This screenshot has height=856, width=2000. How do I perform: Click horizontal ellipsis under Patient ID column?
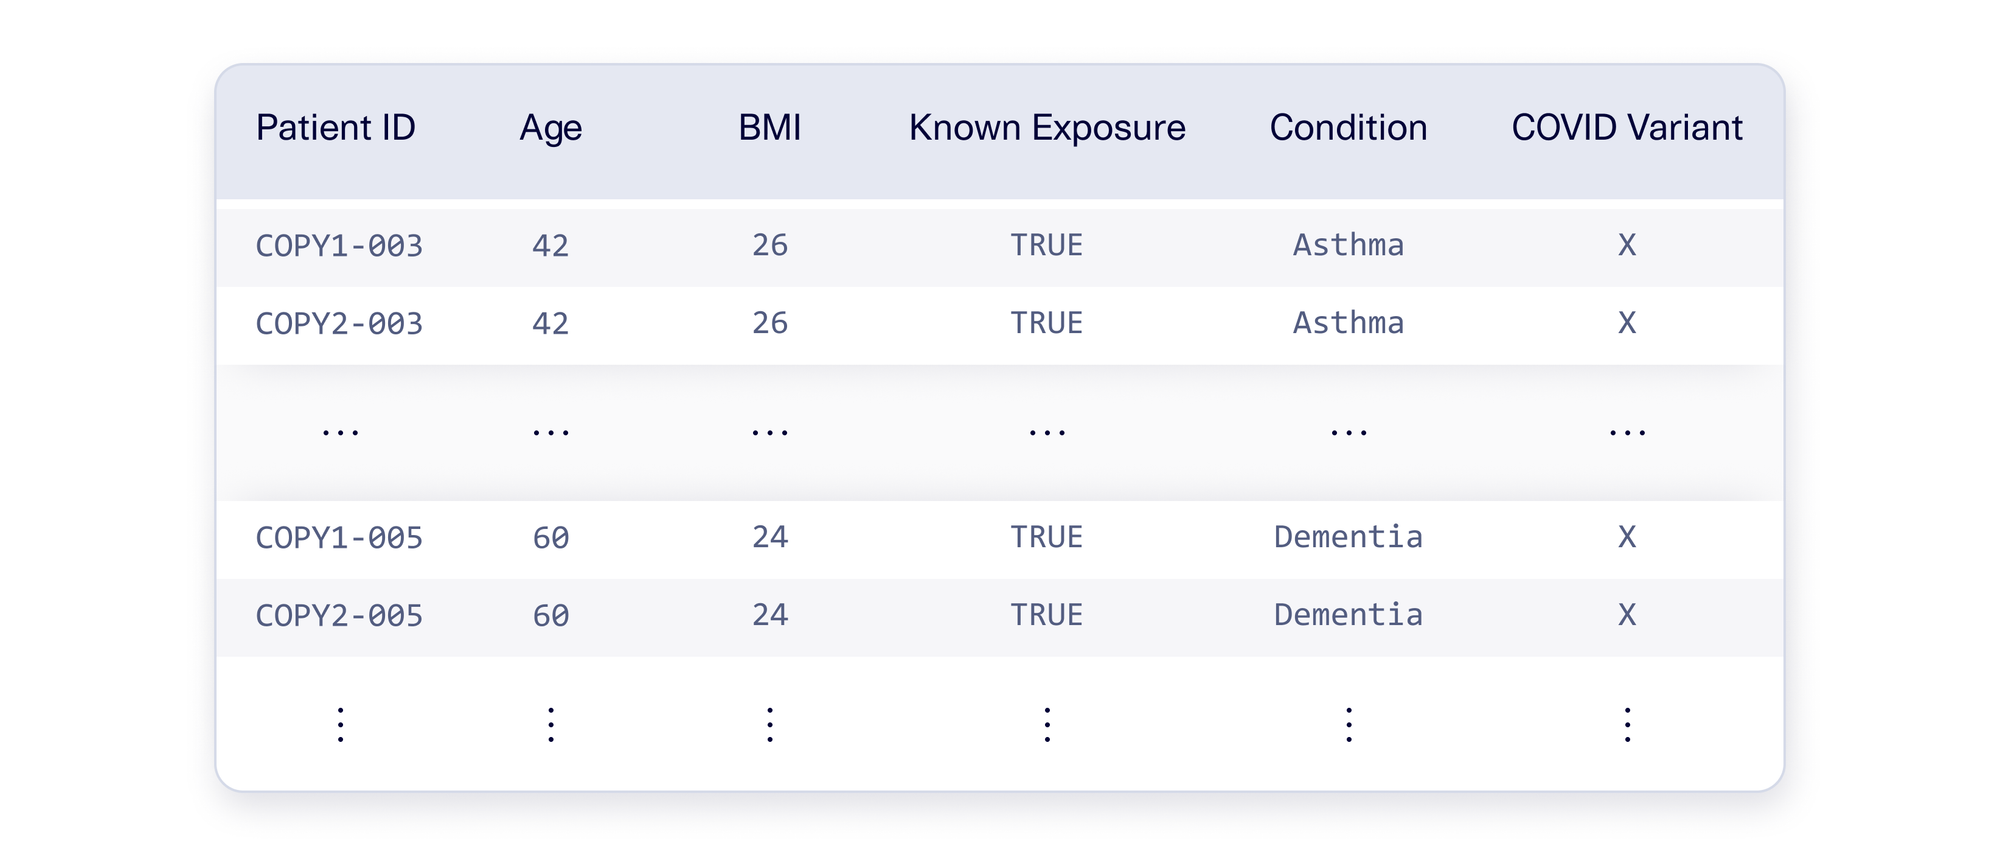tap(340, 433)
